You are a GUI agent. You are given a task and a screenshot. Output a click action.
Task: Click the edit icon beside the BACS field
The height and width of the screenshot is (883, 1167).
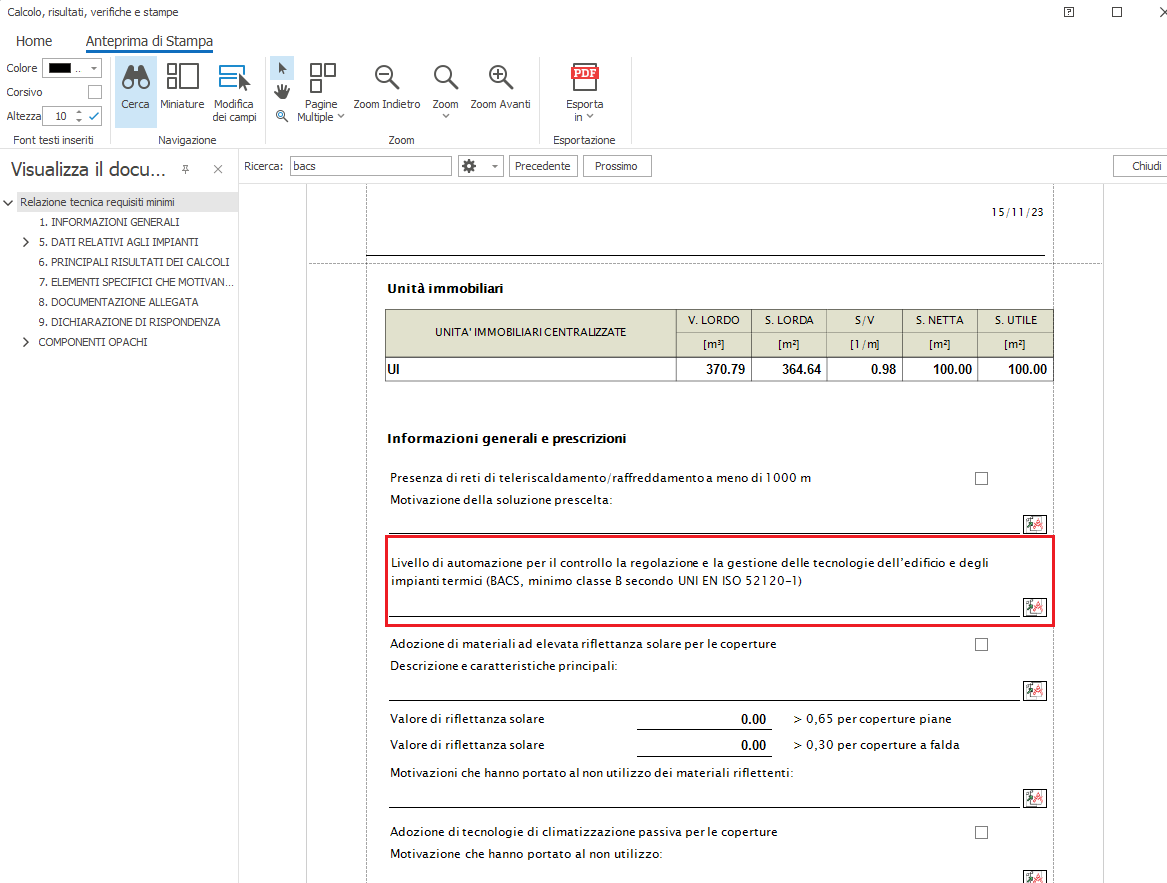coord(1034,607)
